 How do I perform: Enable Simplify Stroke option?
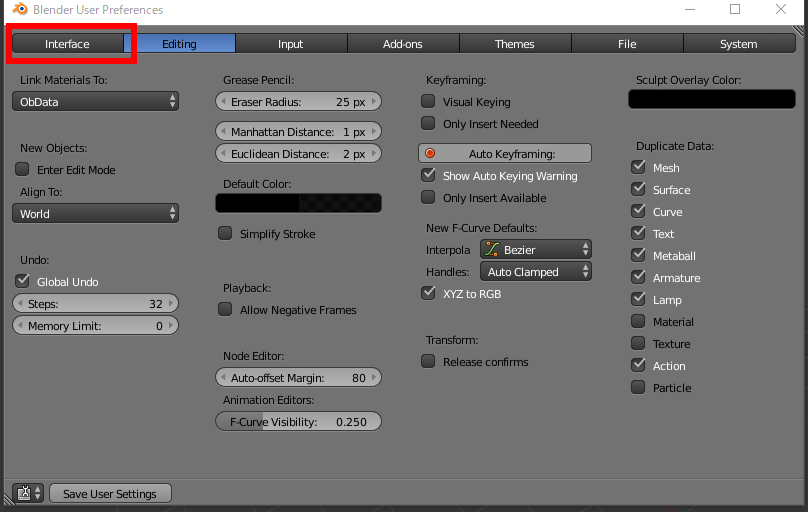point(225,233)
